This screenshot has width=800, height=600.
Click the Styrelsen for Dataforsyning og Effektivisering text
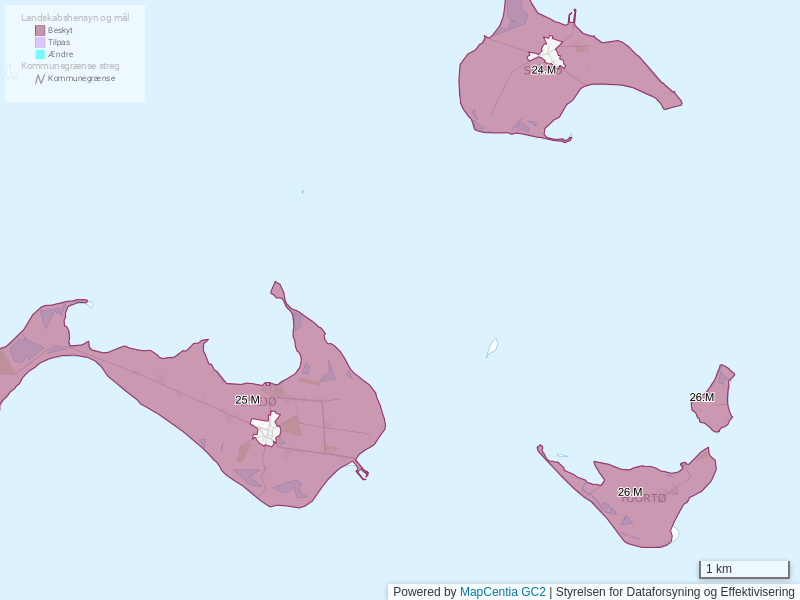(675, 592)
